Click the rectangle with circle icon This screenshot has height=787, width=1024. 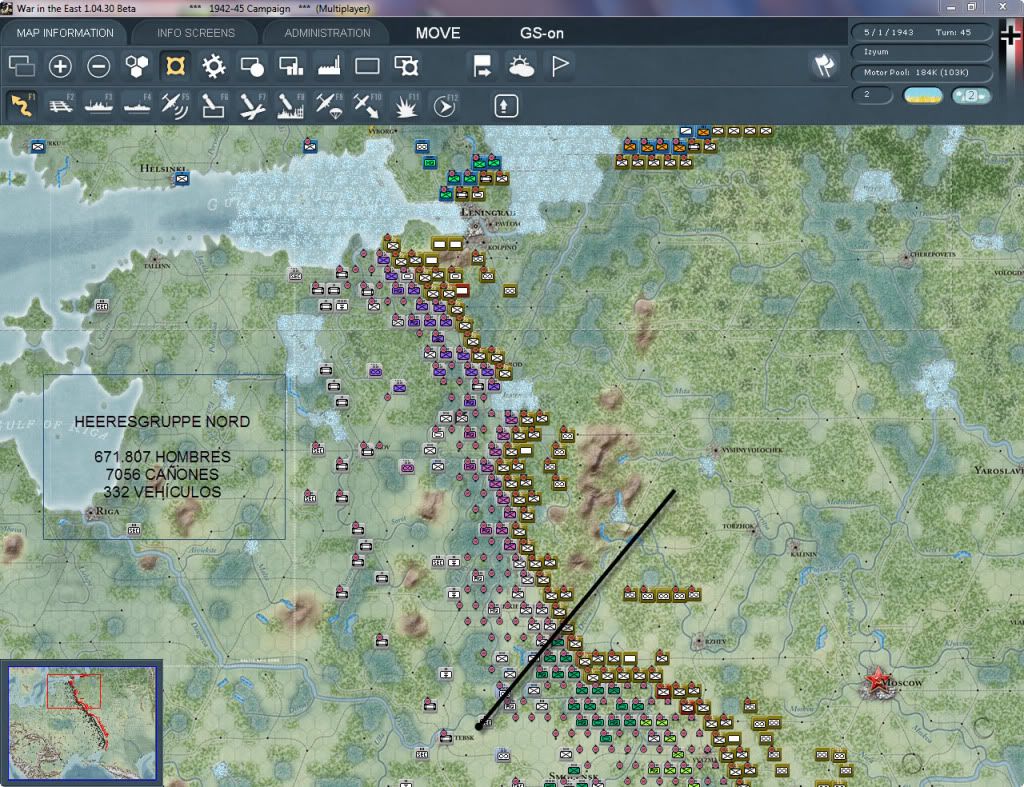[x=252, y=66]
